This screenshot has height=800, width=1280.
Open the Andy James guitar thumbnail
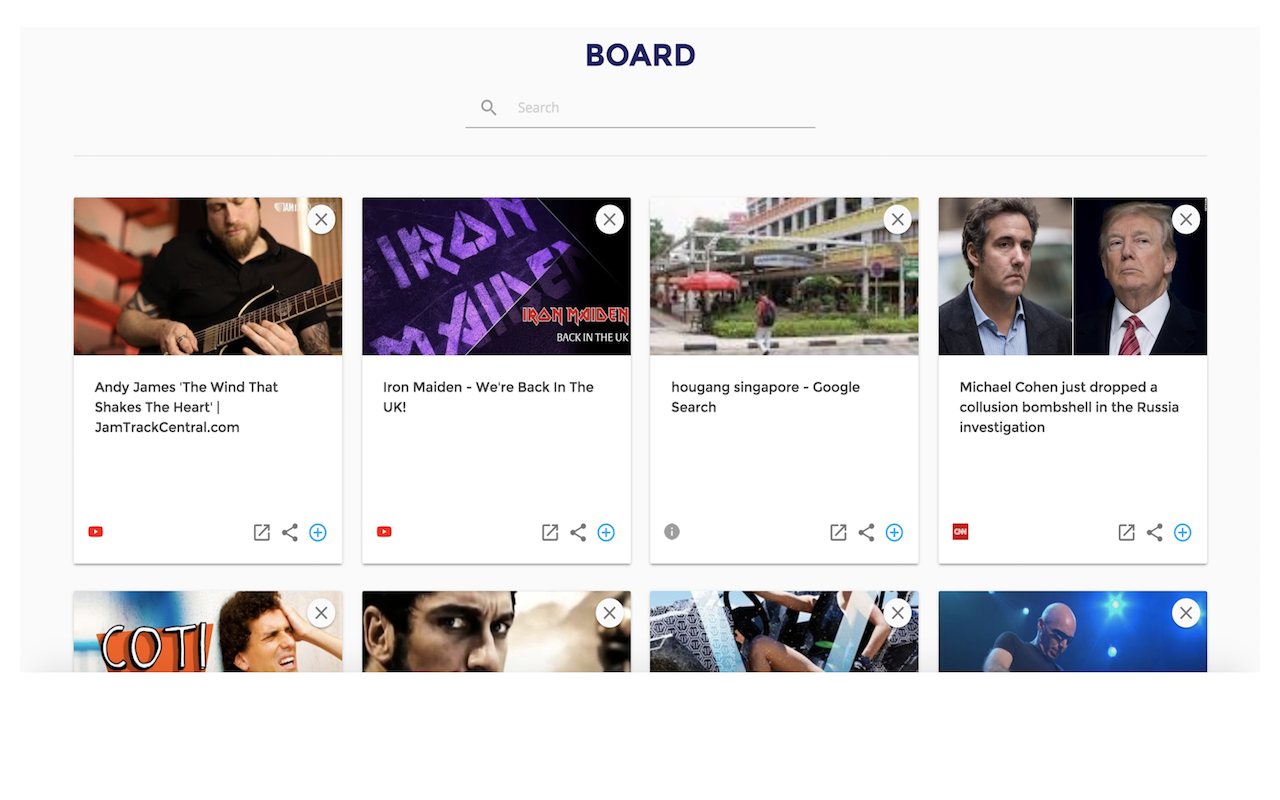[x=208, y=276]
